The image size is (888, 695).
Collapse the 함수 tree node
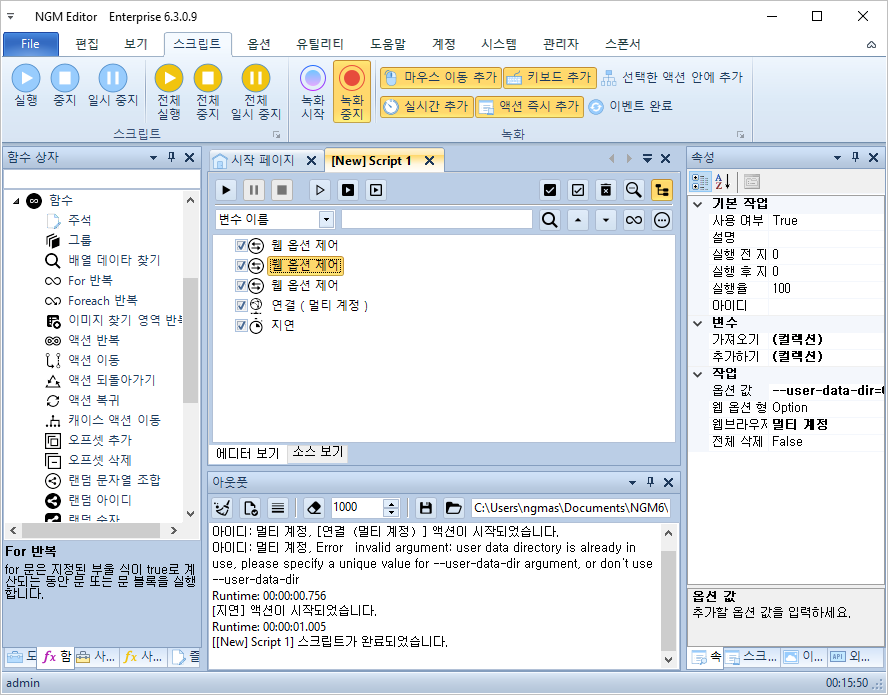[x=16, y=201]
